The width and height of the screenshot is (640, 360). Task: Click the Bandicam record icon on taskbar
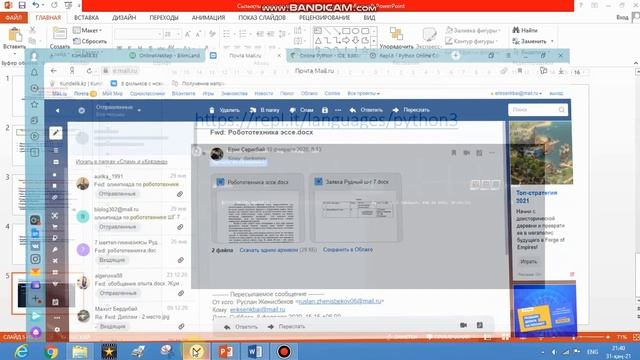click(x=284, y=351)
